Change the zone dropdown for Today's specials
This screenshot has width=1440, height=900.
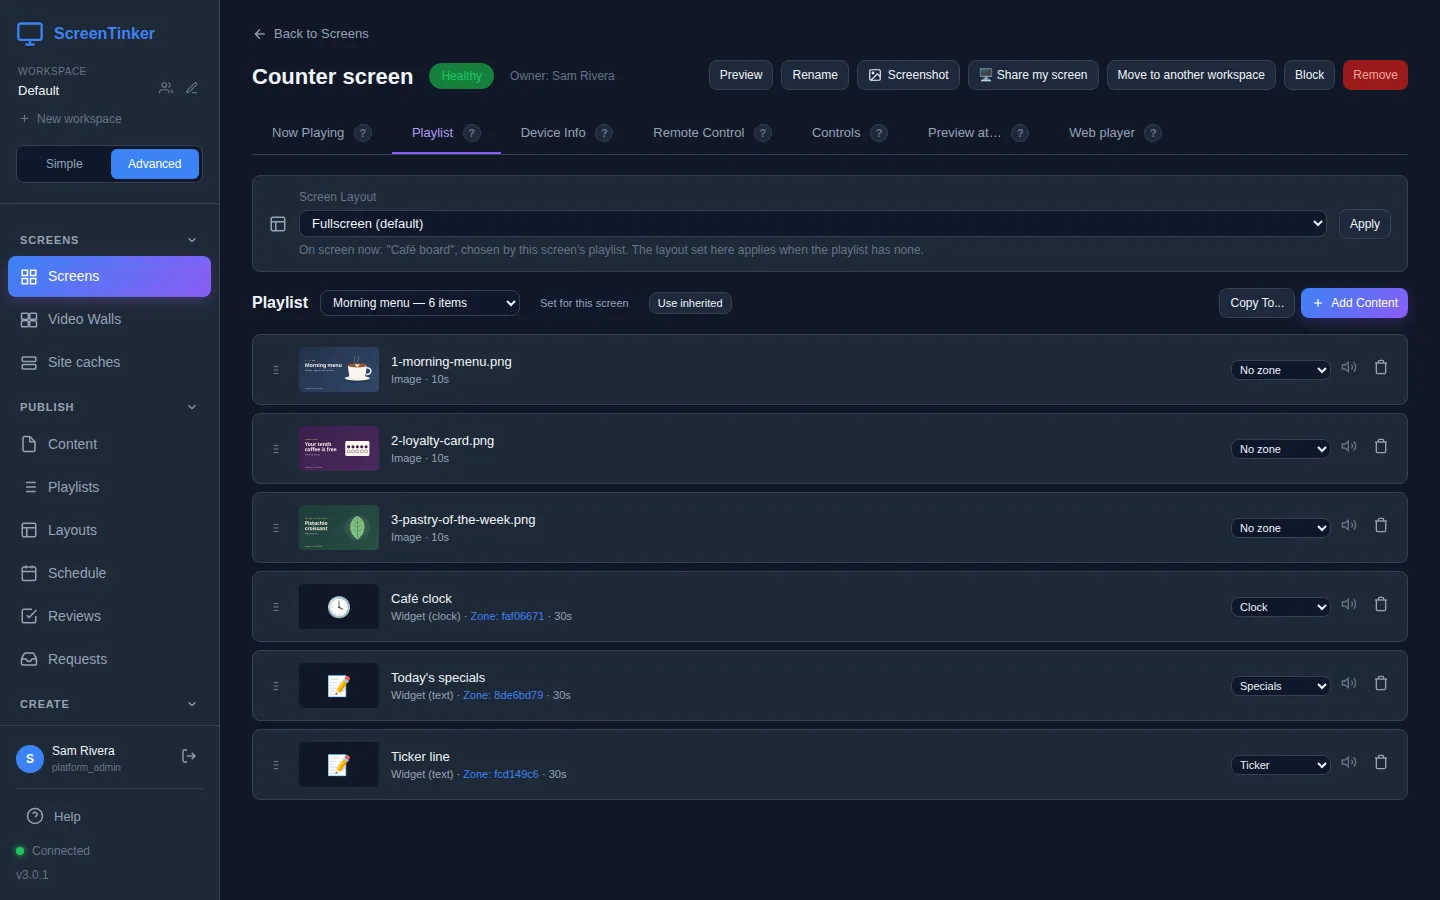[1281, 686]
